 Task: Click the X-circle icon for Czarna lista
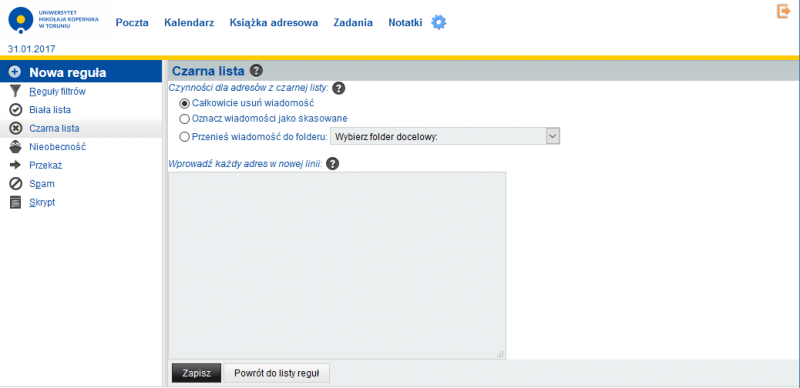coord(16,128)
